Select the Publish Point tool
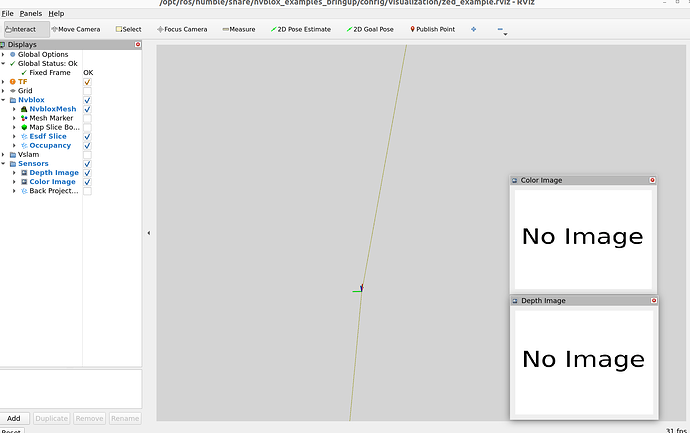This screenshot has width=690, height=433. tap(433, 29)
